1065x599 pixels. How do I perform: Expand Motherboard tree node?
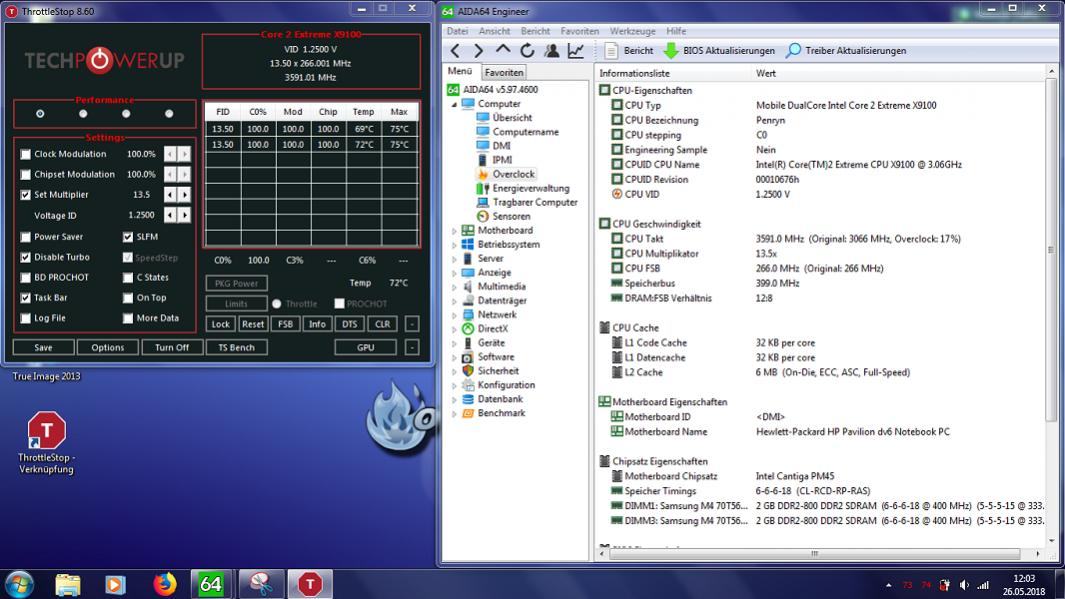pyautogui.click(x=454, y=231)
